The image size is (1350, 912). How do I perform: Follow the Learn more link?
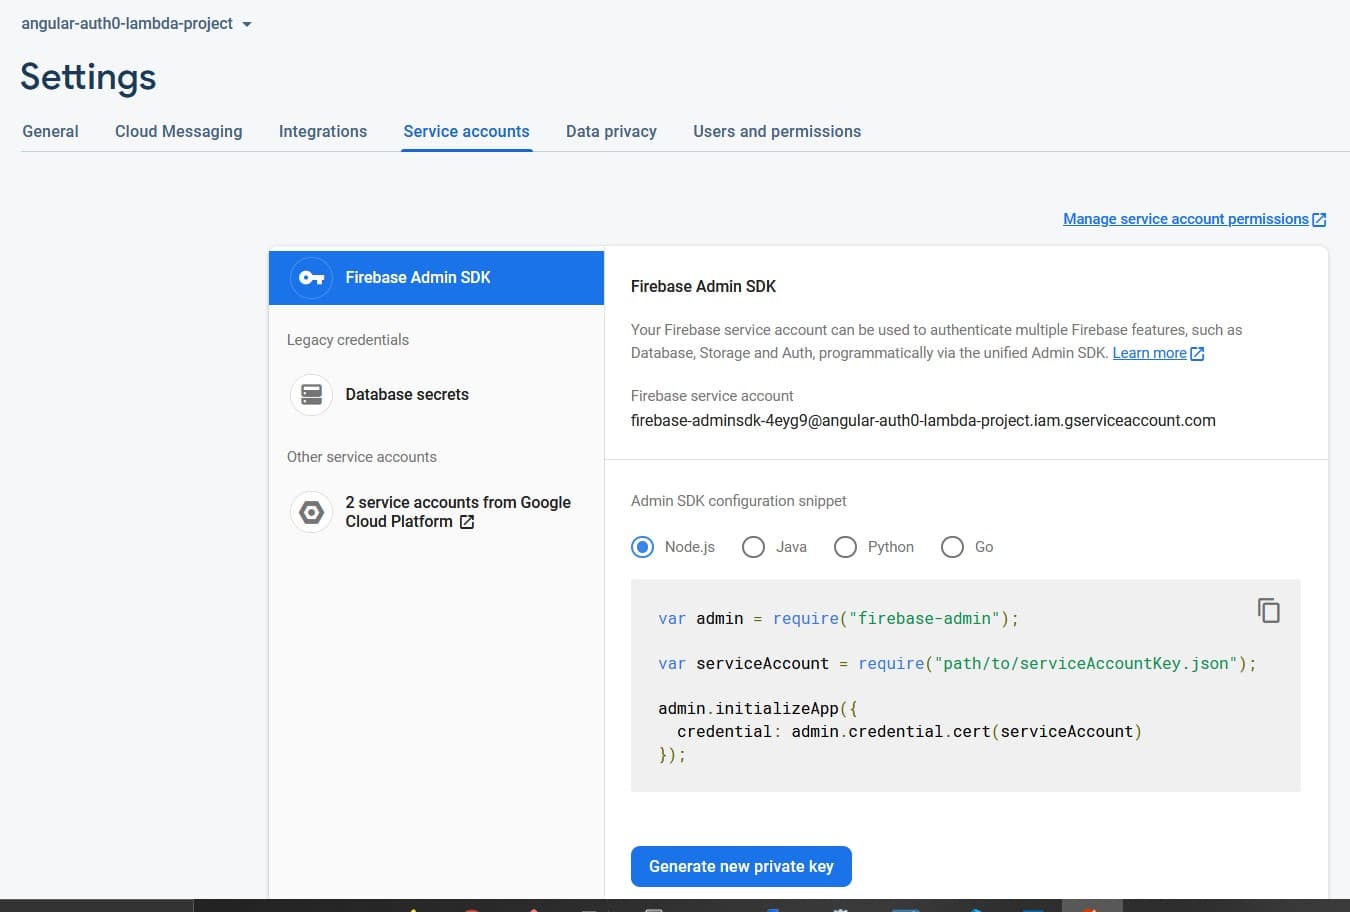click(x=1149, y=353)
